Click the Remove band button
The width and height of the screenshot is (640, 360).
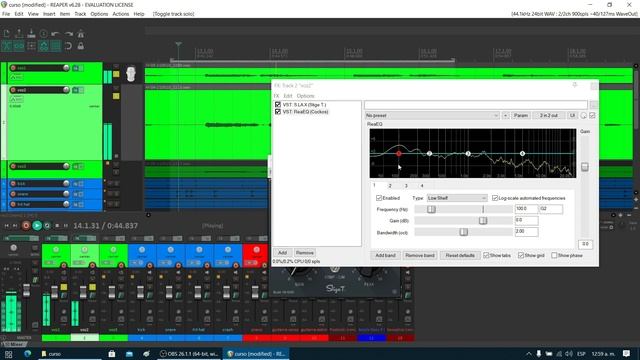420,255
